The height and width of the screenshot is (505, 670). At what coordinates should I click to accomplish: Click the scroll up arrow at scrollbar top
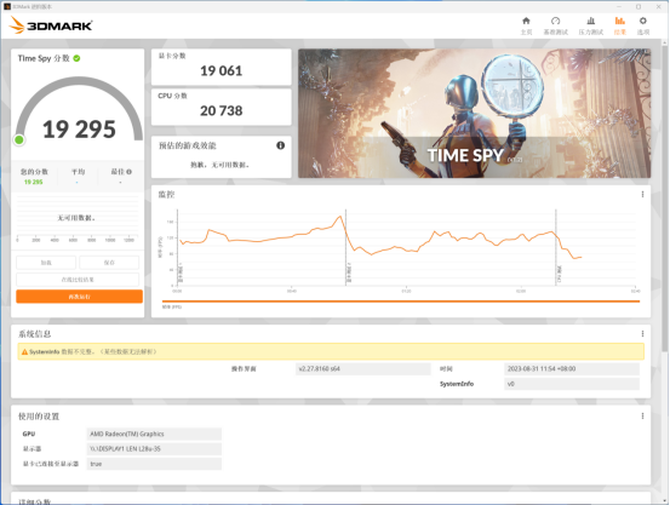(664, 43)
